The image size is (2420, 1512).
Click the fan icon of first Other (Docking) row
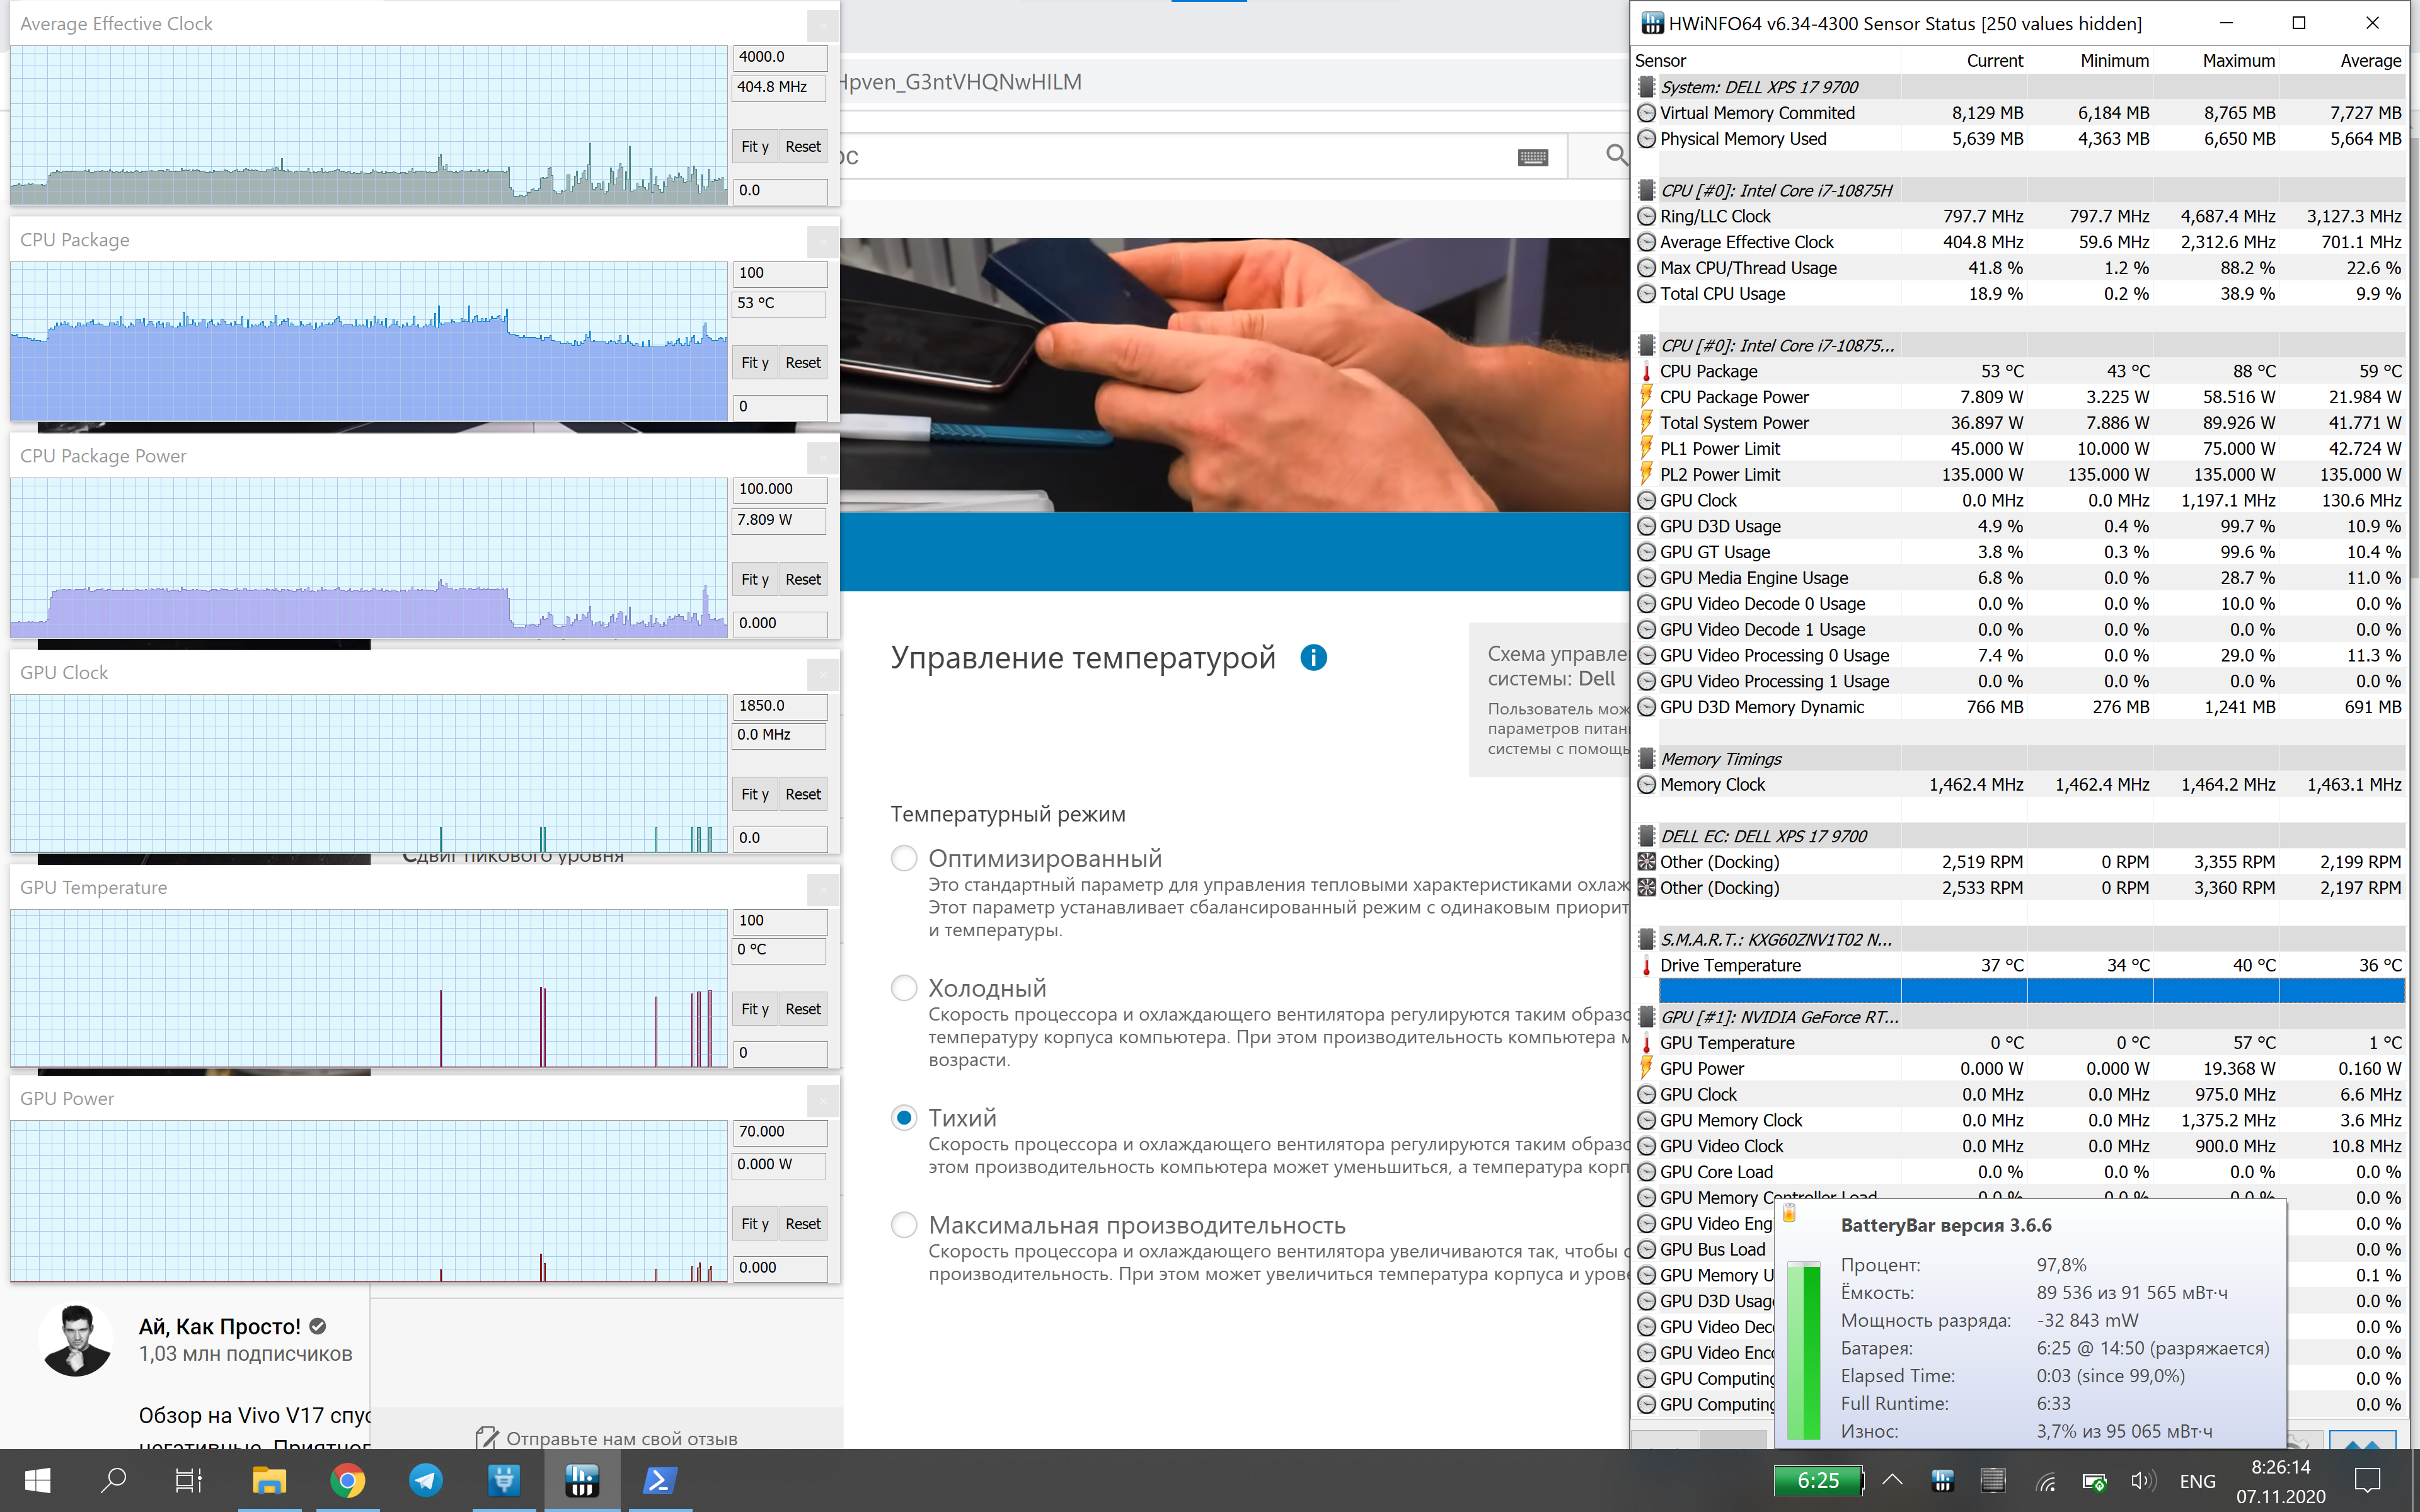click(x=1646, y=861)
